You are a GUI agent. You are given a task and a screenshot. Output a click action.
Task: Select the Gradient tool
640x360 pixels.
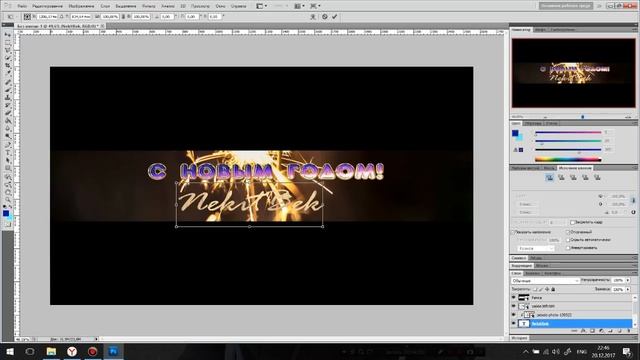(7, 121)
